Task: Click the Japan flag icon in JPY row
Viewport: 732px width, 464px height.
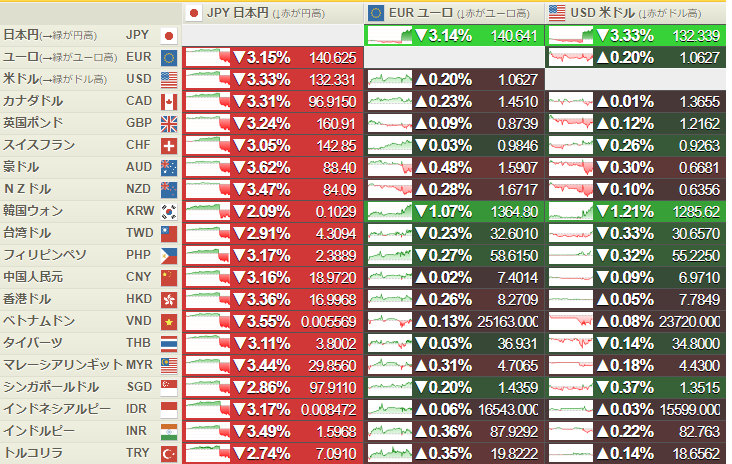Action: click(168, 35)
